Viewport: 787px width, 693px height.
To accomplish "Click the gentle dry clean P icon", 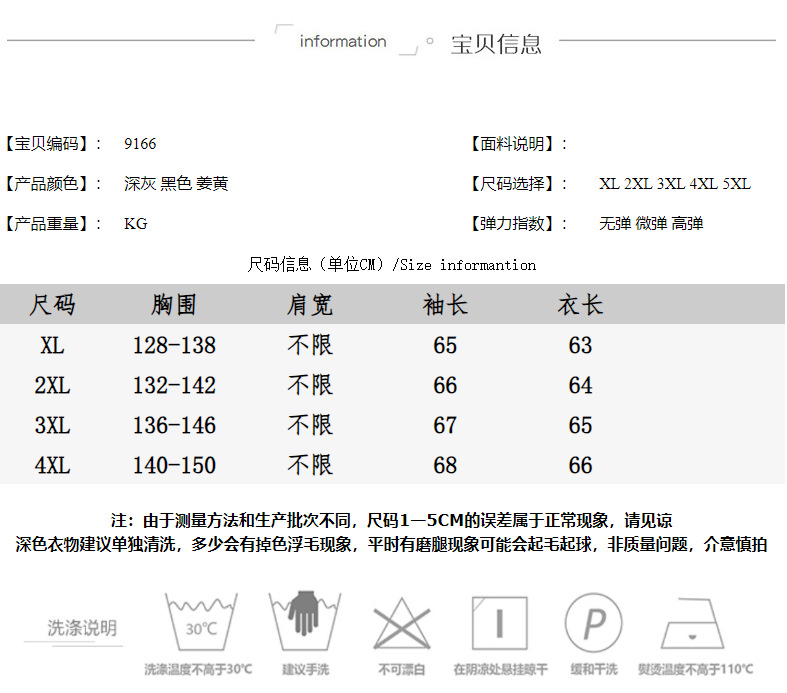I will point(594,623).
